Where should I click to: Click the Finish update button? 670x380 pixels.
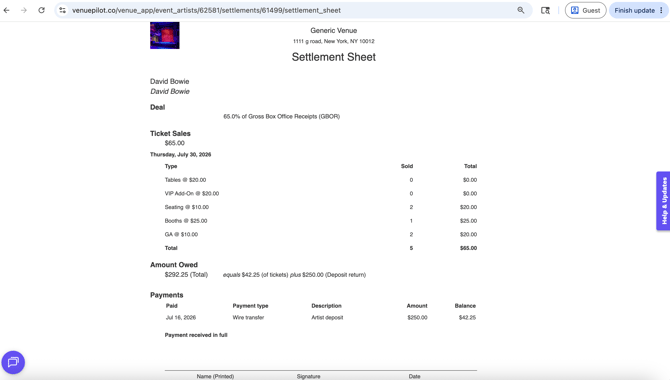pyautogui.click(x=635, y=10)
